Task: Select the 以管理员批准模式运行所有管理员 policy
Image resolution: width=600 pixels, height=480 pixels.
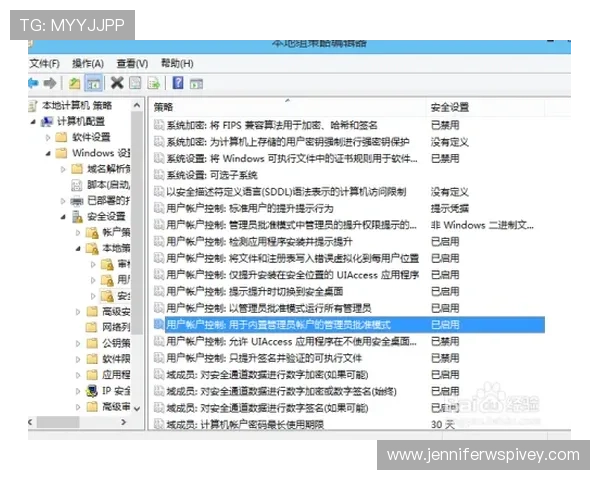Action: 268,308
